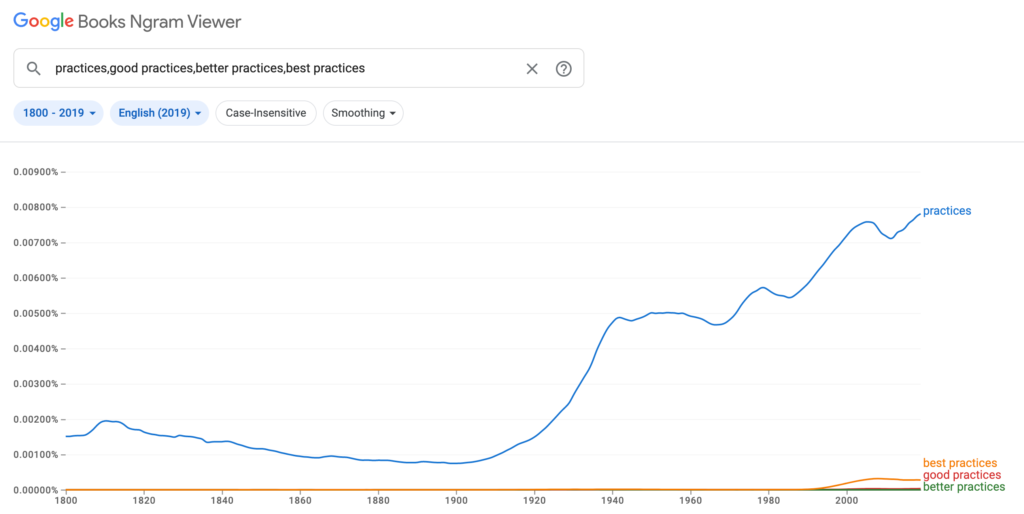Click the 1800 marker on the x-axis
Screen dimensions: 1024x514
coord(66,502)
